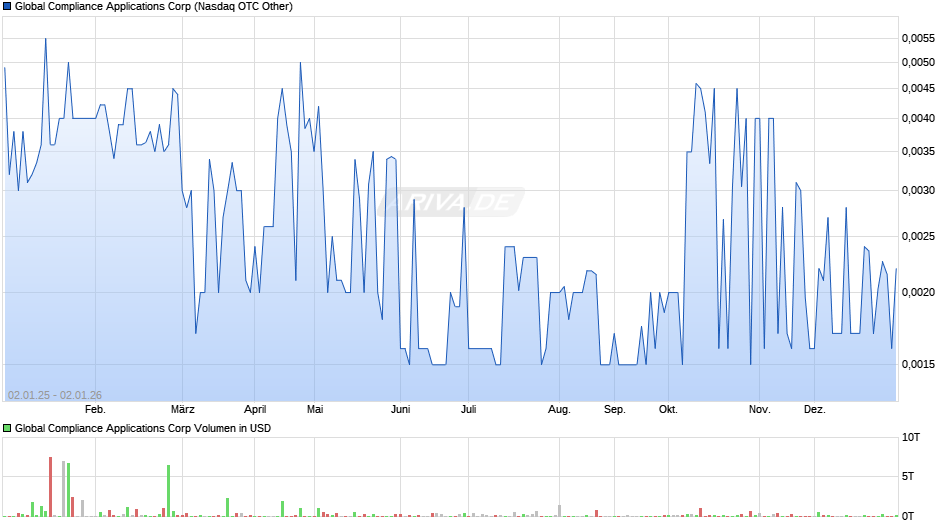Click the 'Dez.' month label

(x=814, y=410)
